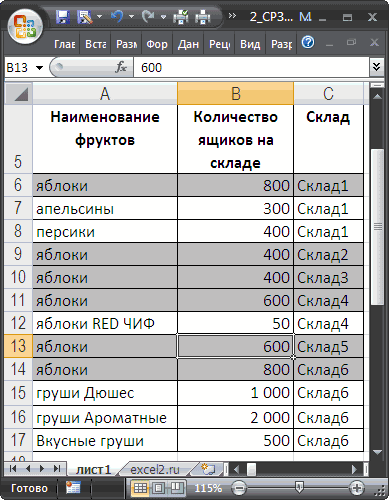Open the Рецензирование ribbon tab
389x500 pixels.
(219, 44)
